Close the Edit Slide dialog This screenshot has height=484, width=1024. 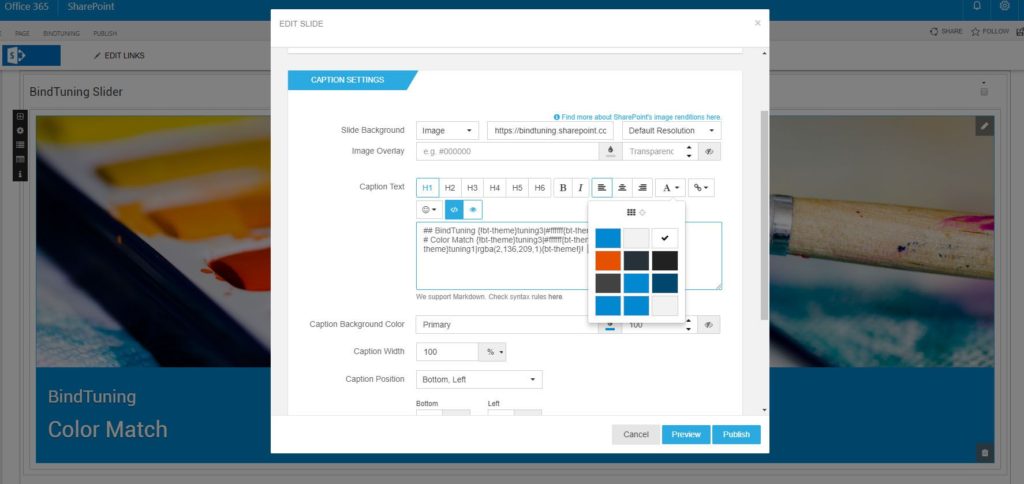[x=758, y=23]
